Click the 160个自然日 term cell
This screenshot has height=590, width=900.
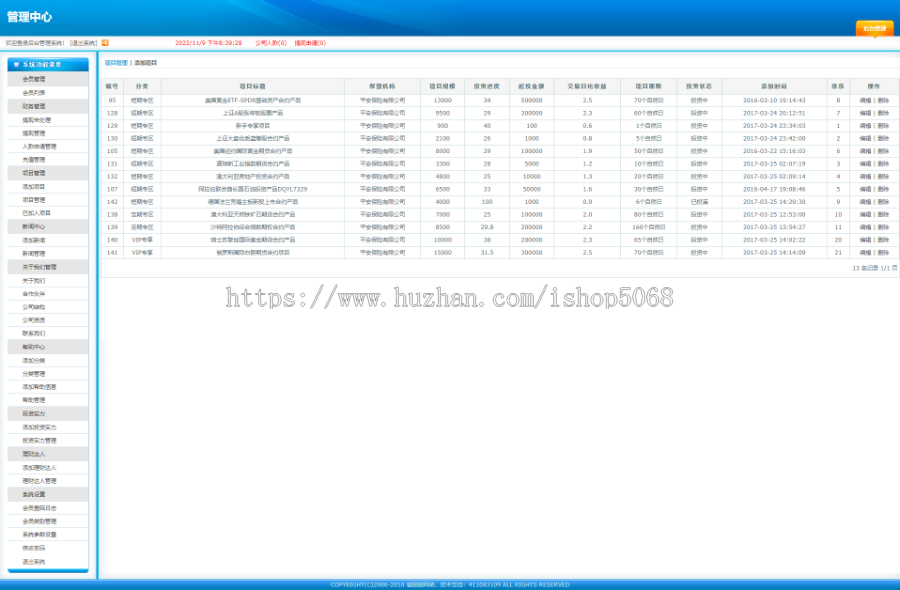pyautogui.click(x=649, y=227)
